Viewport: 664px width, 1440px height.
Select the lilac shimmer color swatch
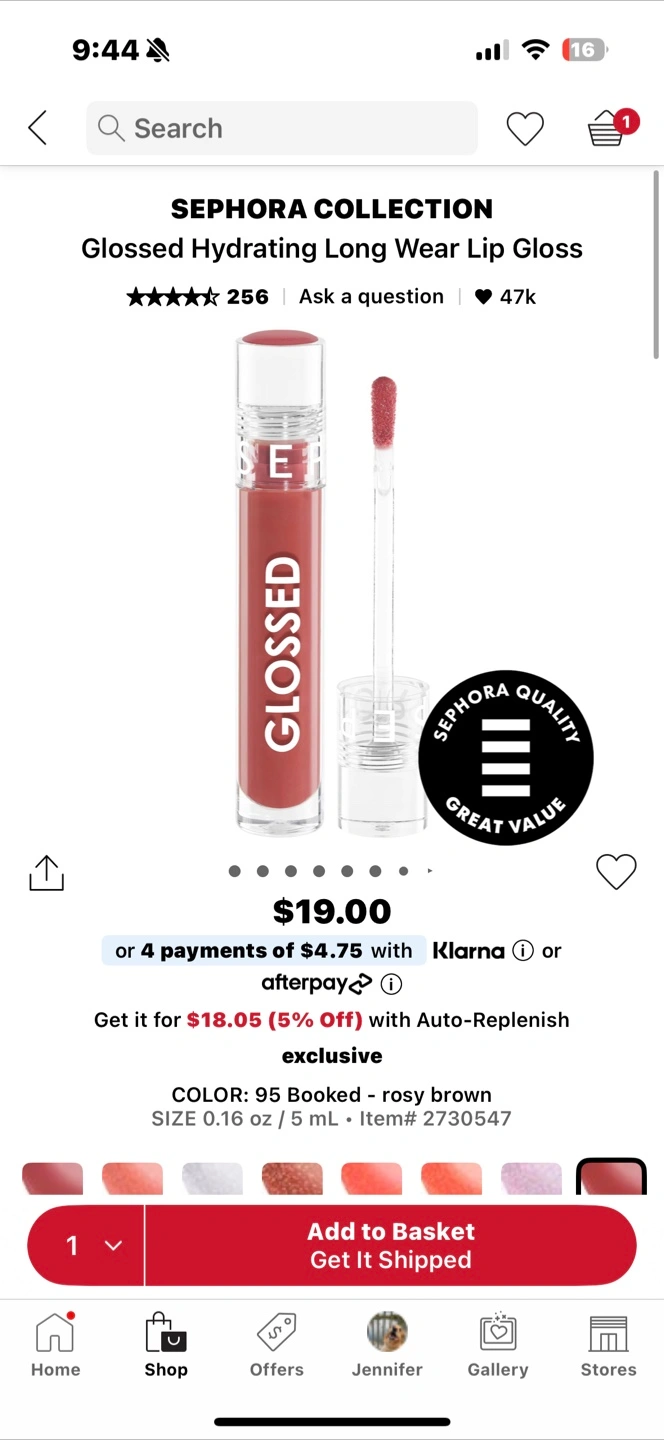click(x=532, y=1178)
